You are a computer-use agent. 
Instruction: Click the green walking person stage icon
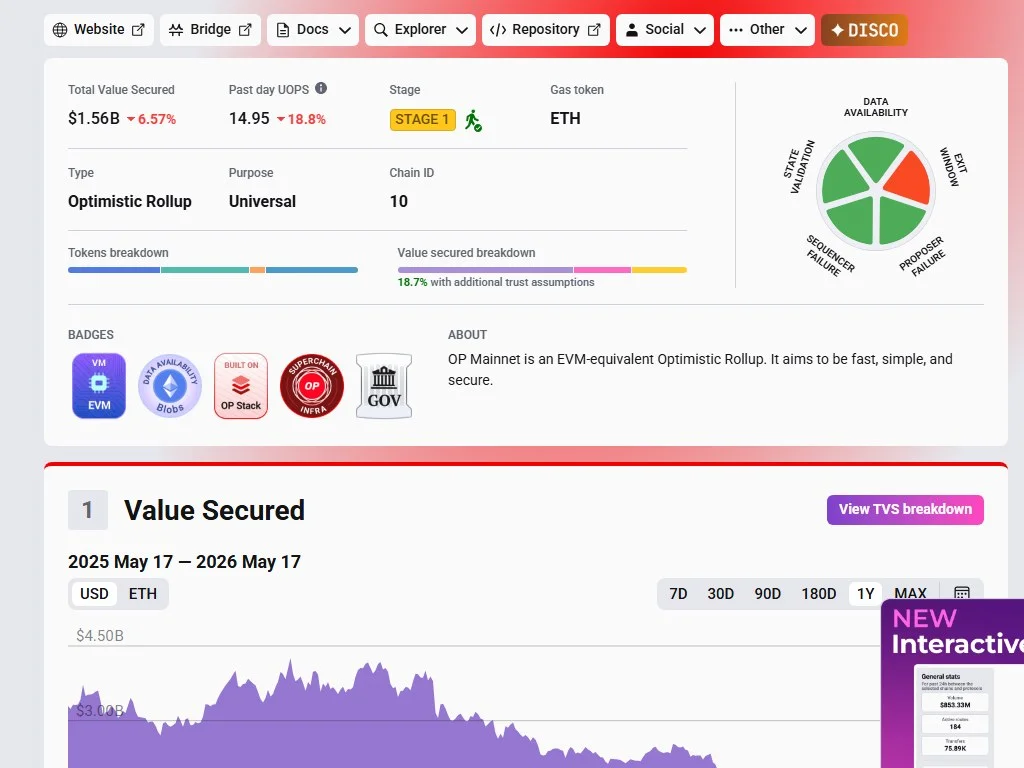point(473,120)
